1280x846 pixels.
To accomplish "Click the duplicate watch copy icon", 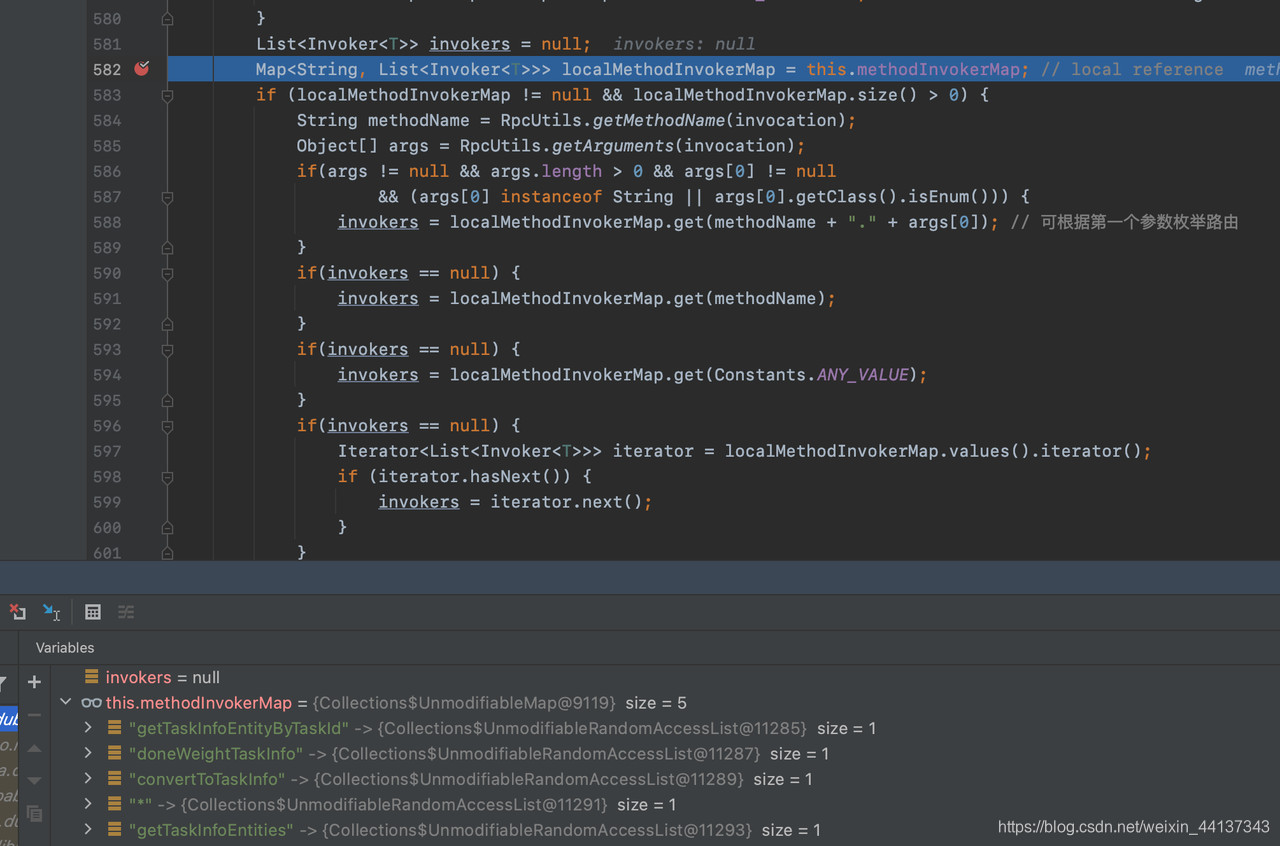I will tap(34, 813).
